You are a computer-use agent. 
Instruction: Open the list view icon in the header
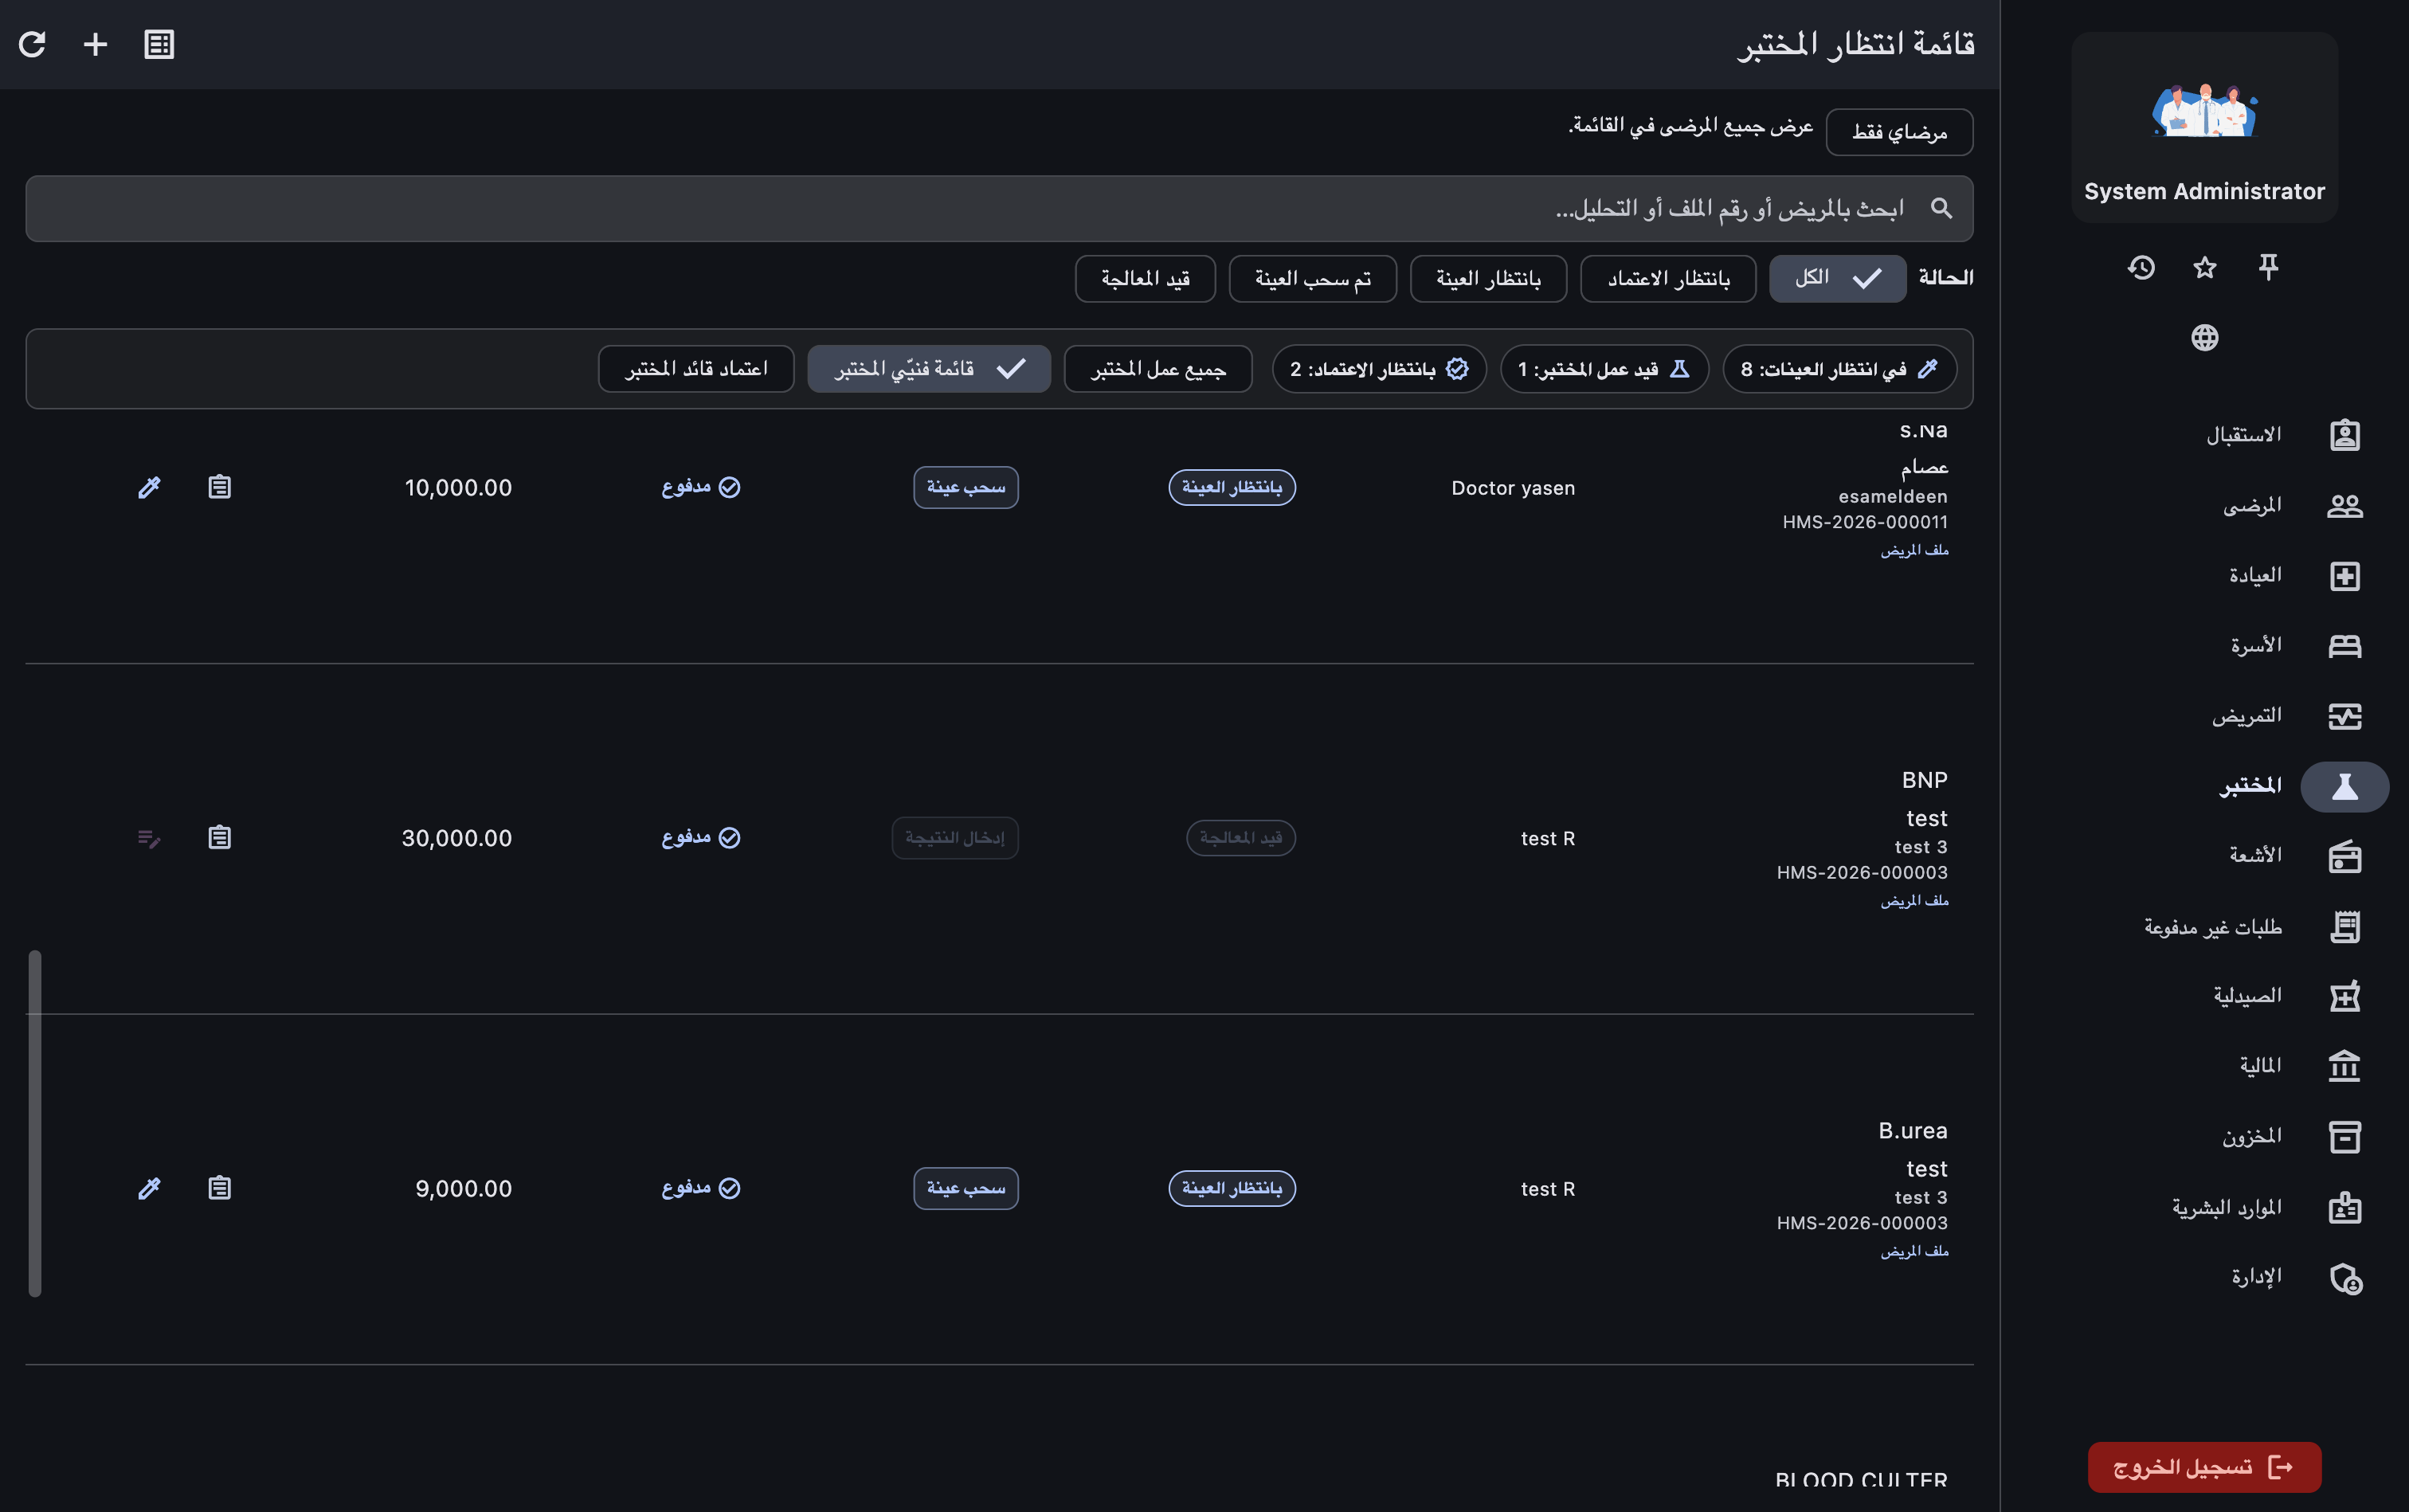[x=159, y=44]
